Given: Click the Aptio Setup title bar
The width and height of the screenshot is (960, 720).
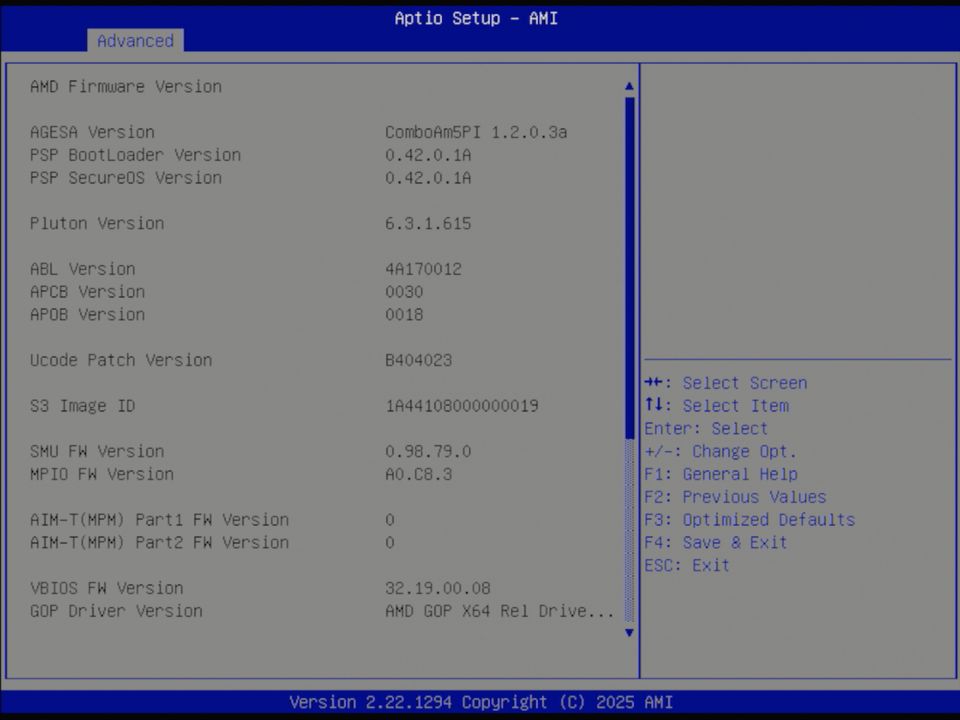Looking at the screenshot, I should 476,18.
